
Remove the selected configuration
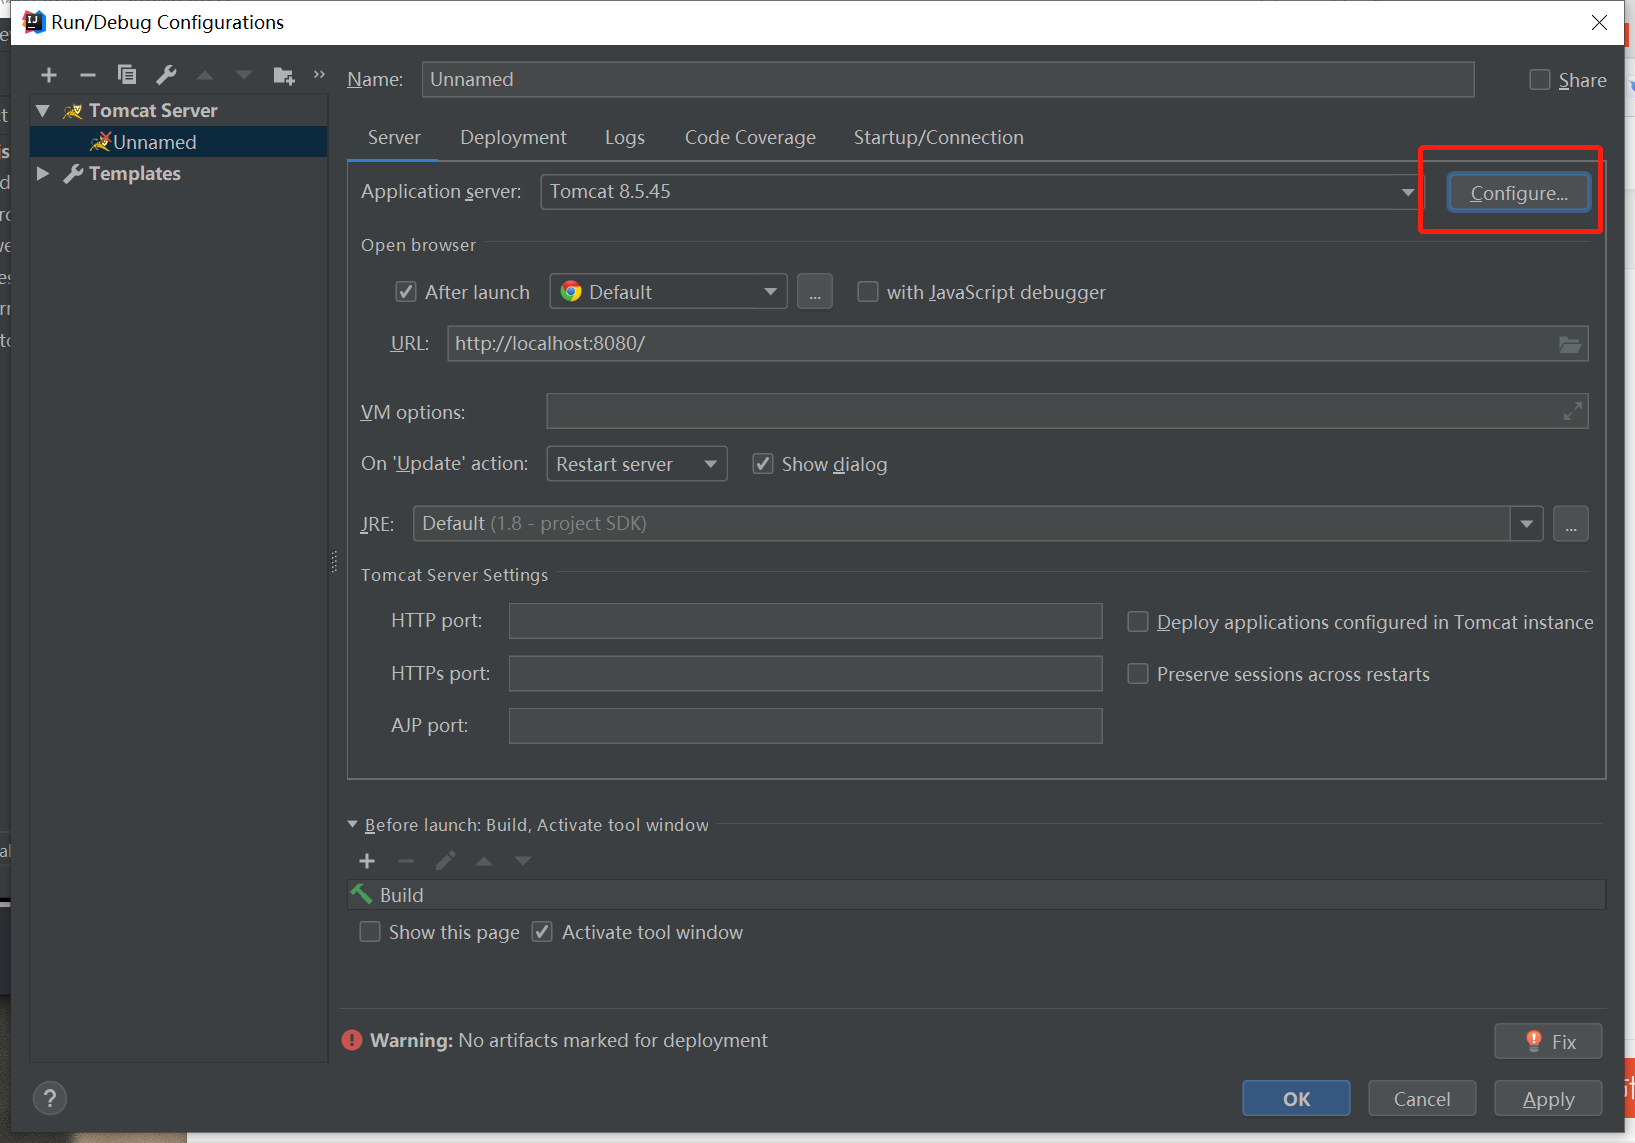pos(88,75)
